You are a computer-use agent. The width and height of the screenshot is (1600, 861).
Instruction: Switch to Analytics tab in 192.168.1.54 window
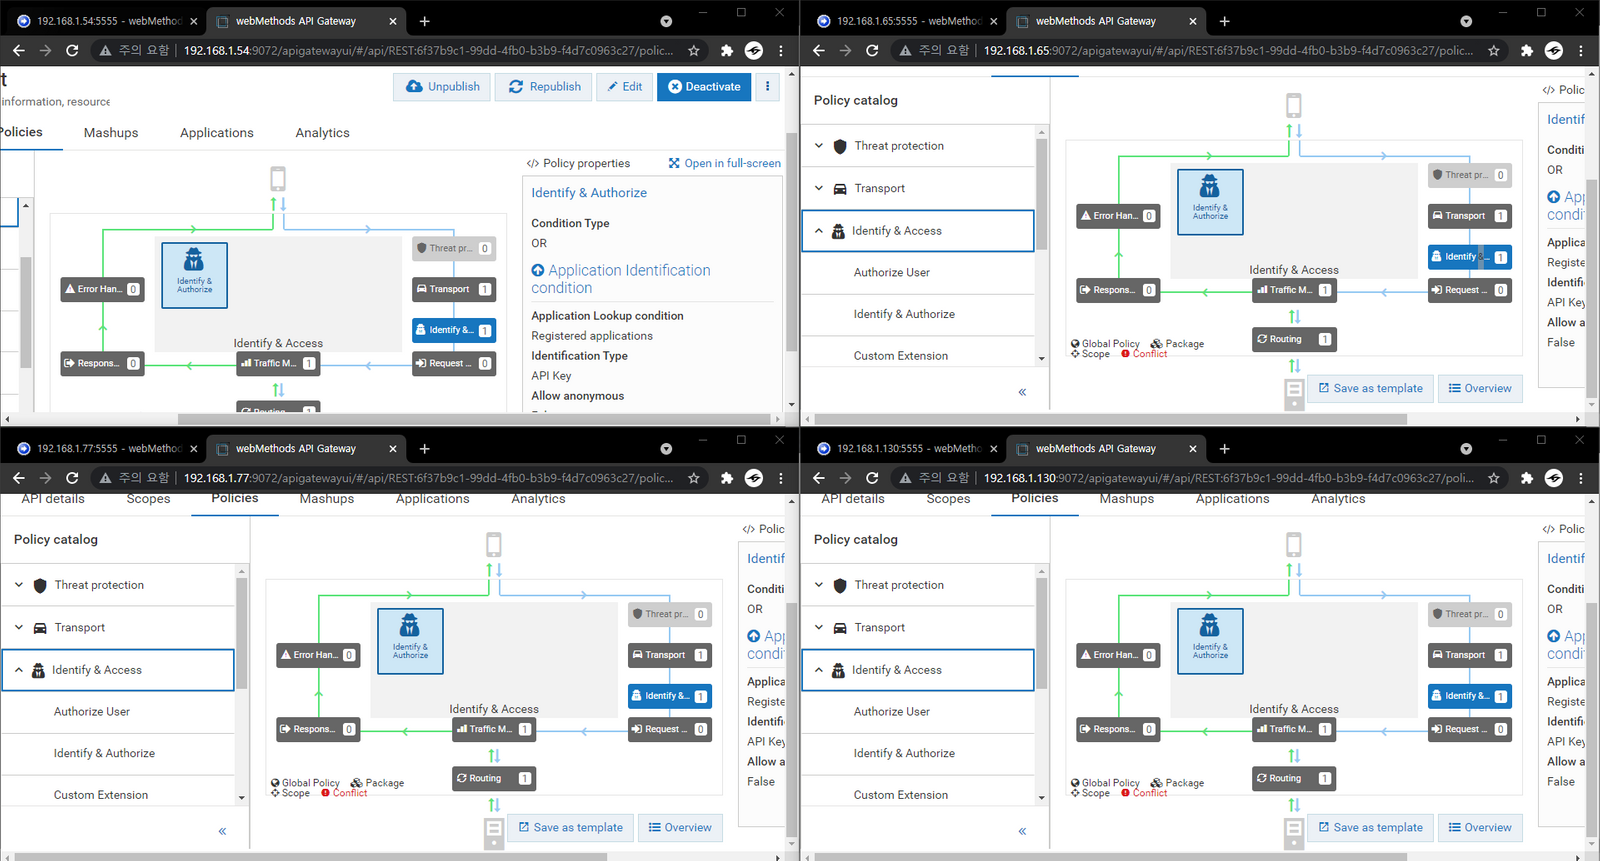point(322,133)
